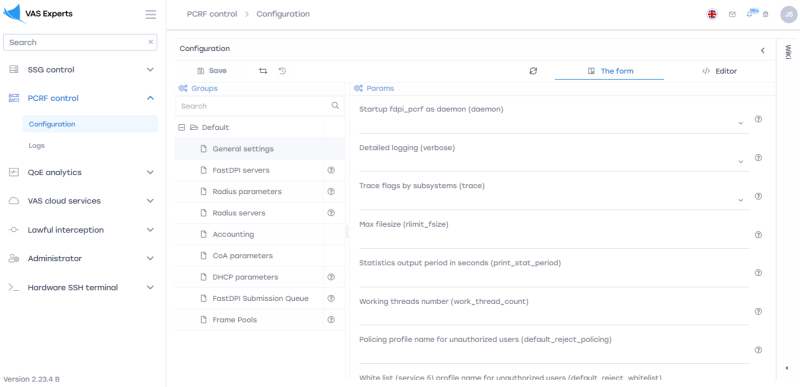Open the Detailed logging (verbose) dropdown
Viewport: 800px width, 387px height.
[x=554, y=161]
